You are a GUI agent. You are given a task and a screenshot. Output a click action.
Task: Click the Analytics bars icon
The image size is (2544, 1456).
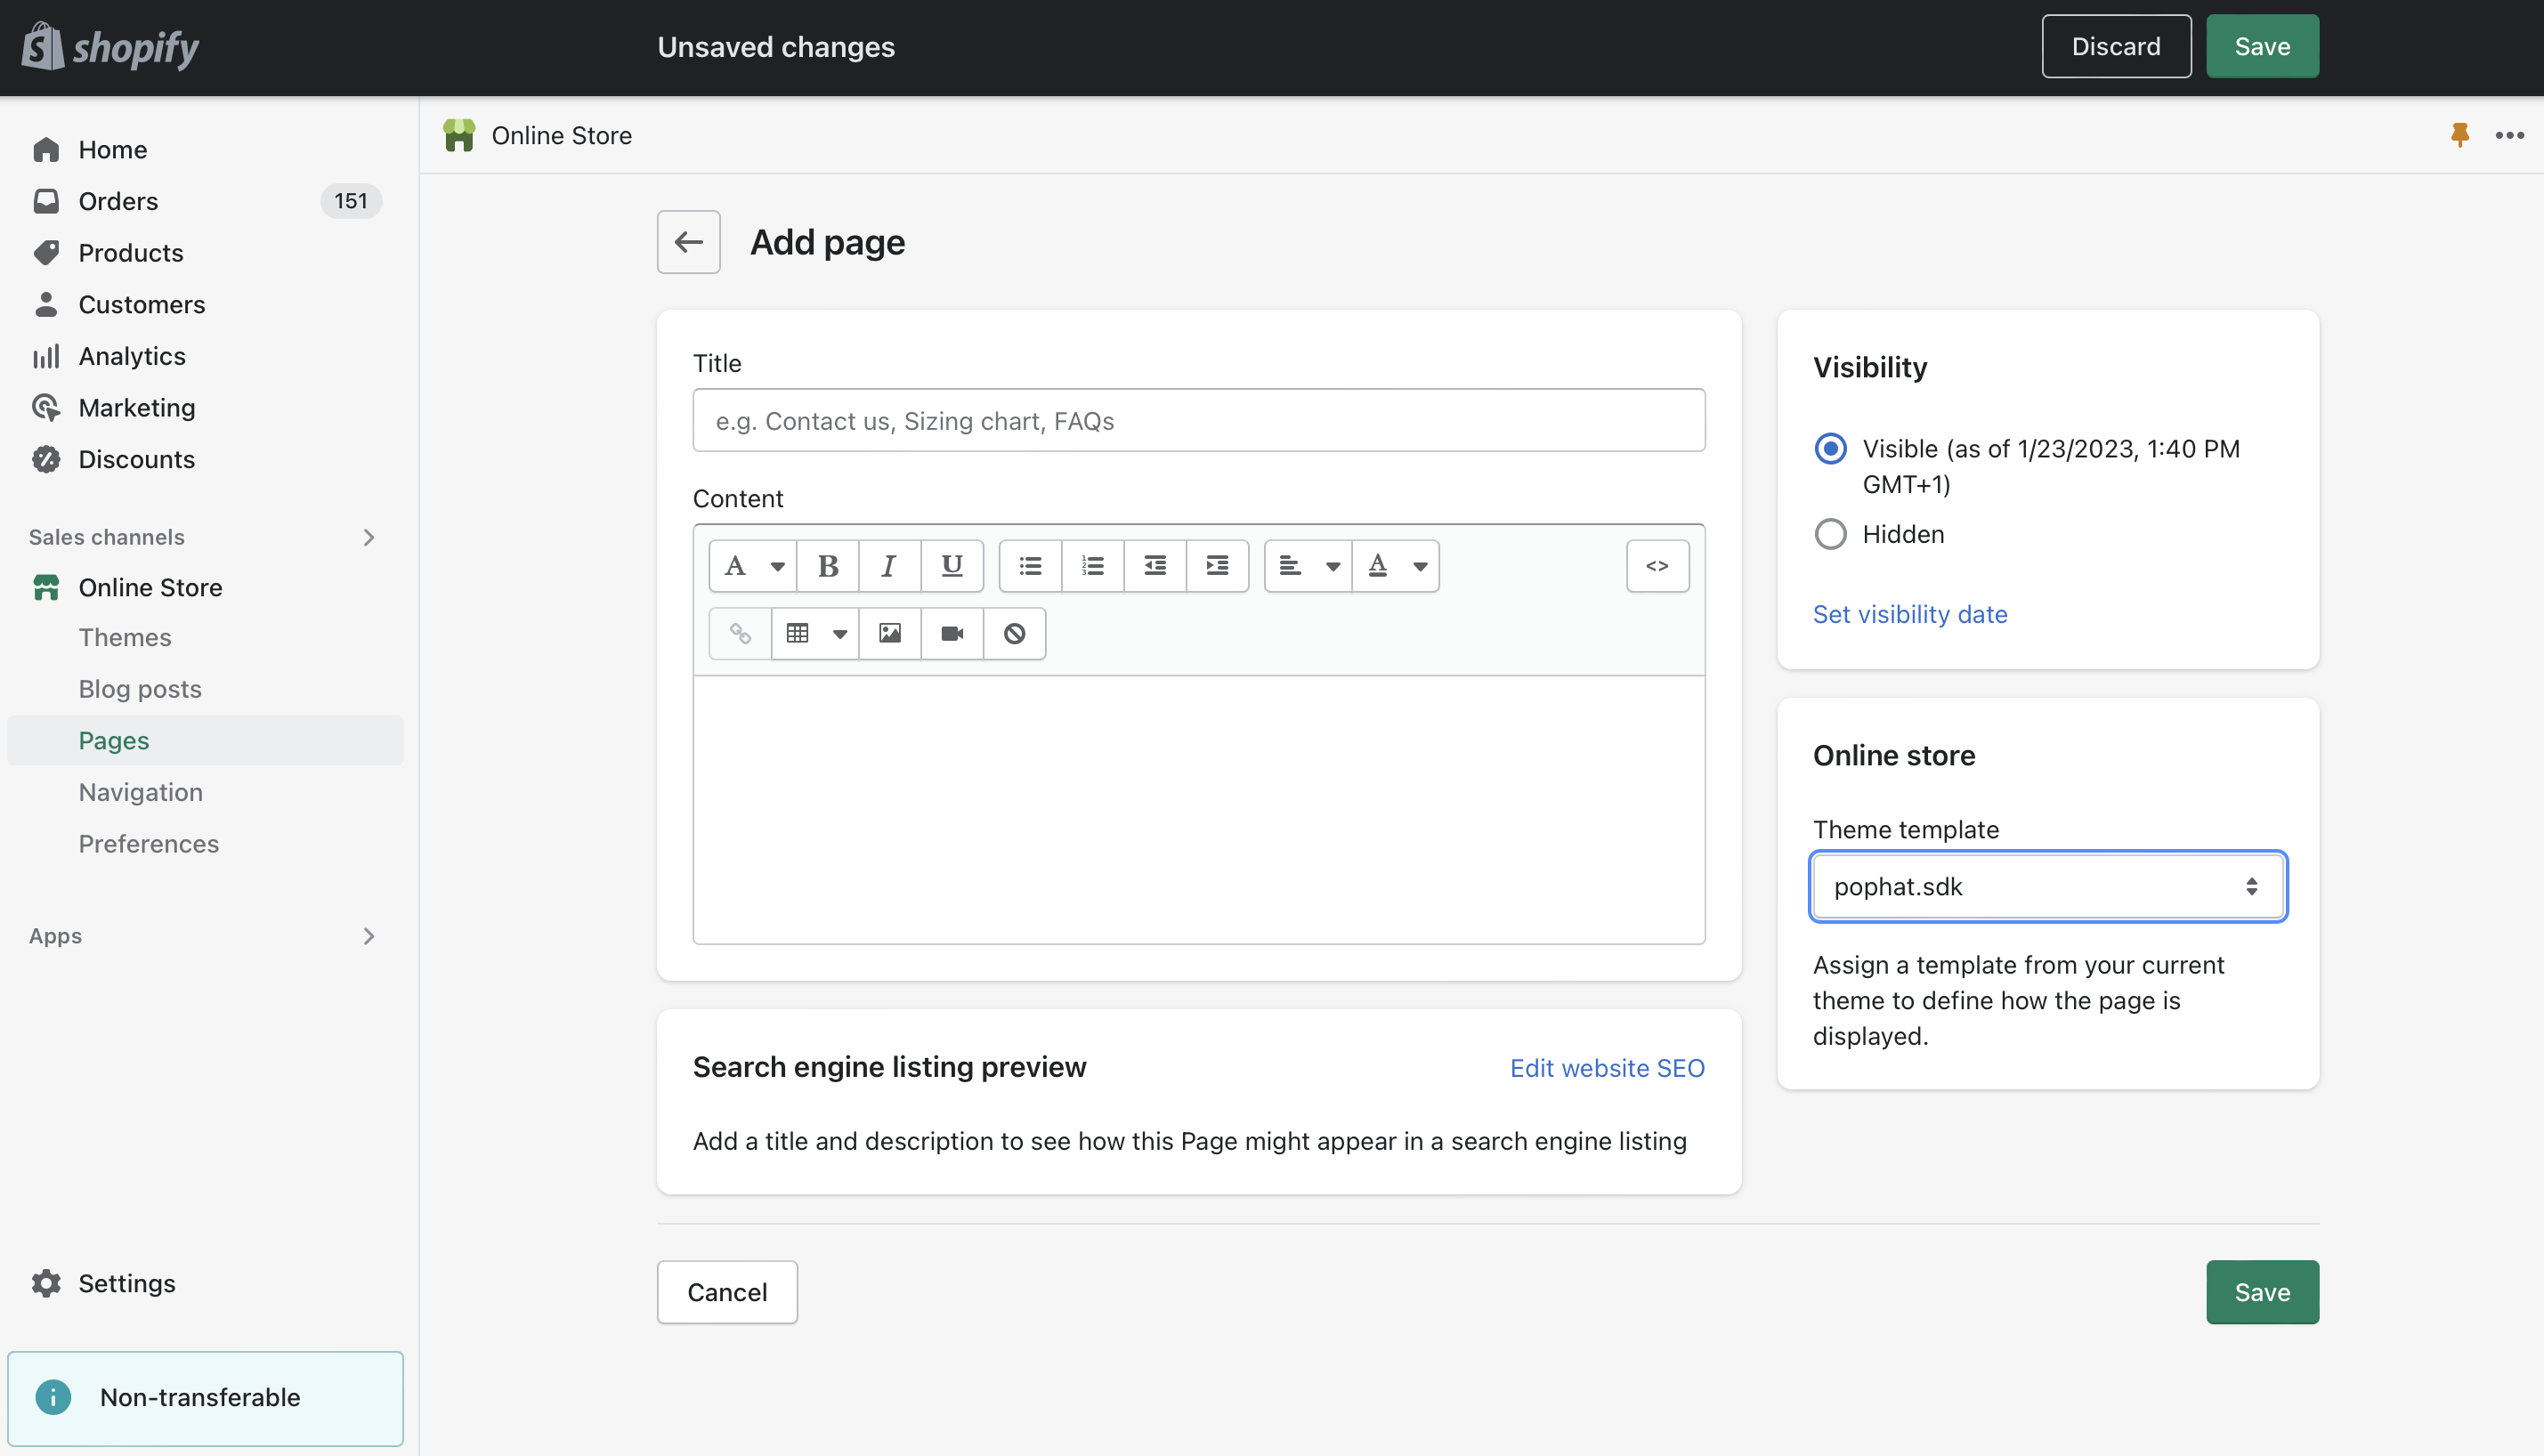[46, 356]
